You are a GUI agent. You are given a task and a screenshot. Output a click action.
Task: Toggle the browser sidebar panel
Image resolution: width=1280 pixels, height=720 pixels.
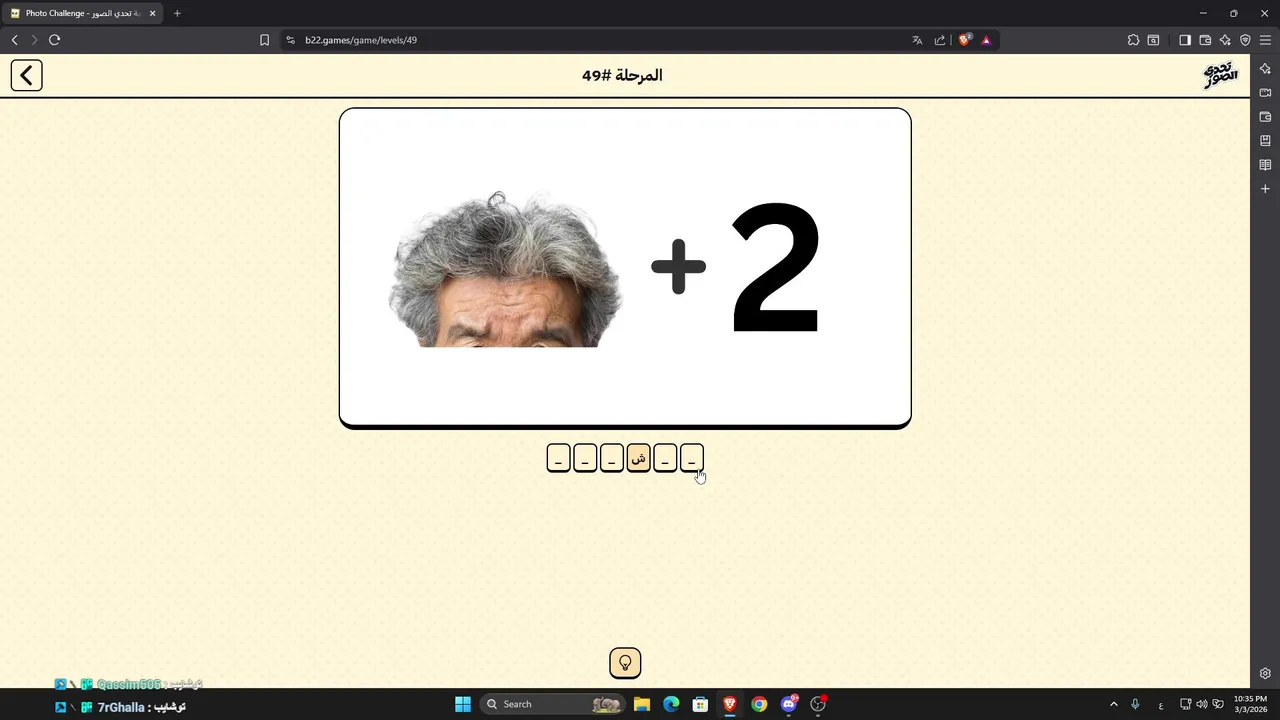click(1185, 40)
